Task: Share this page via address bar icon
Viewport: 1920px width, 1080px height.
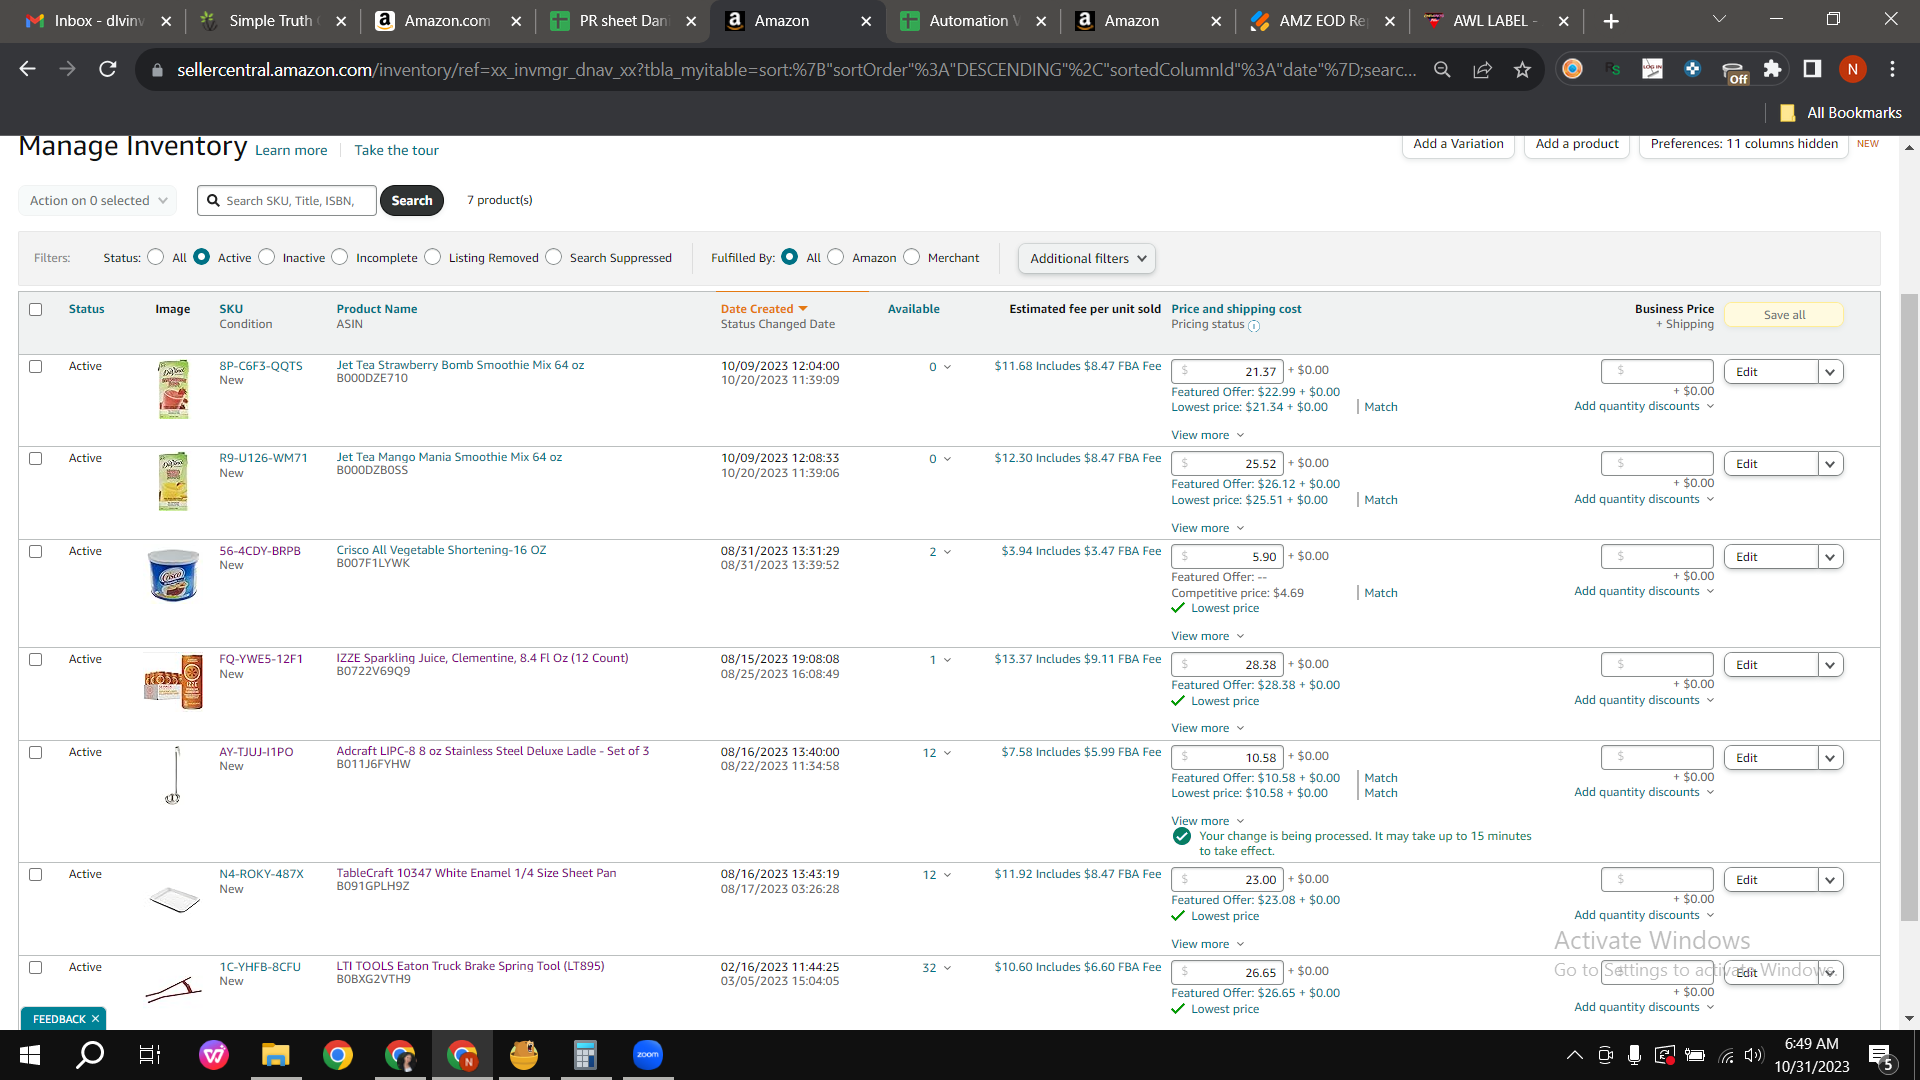Action: (1482, 69)
